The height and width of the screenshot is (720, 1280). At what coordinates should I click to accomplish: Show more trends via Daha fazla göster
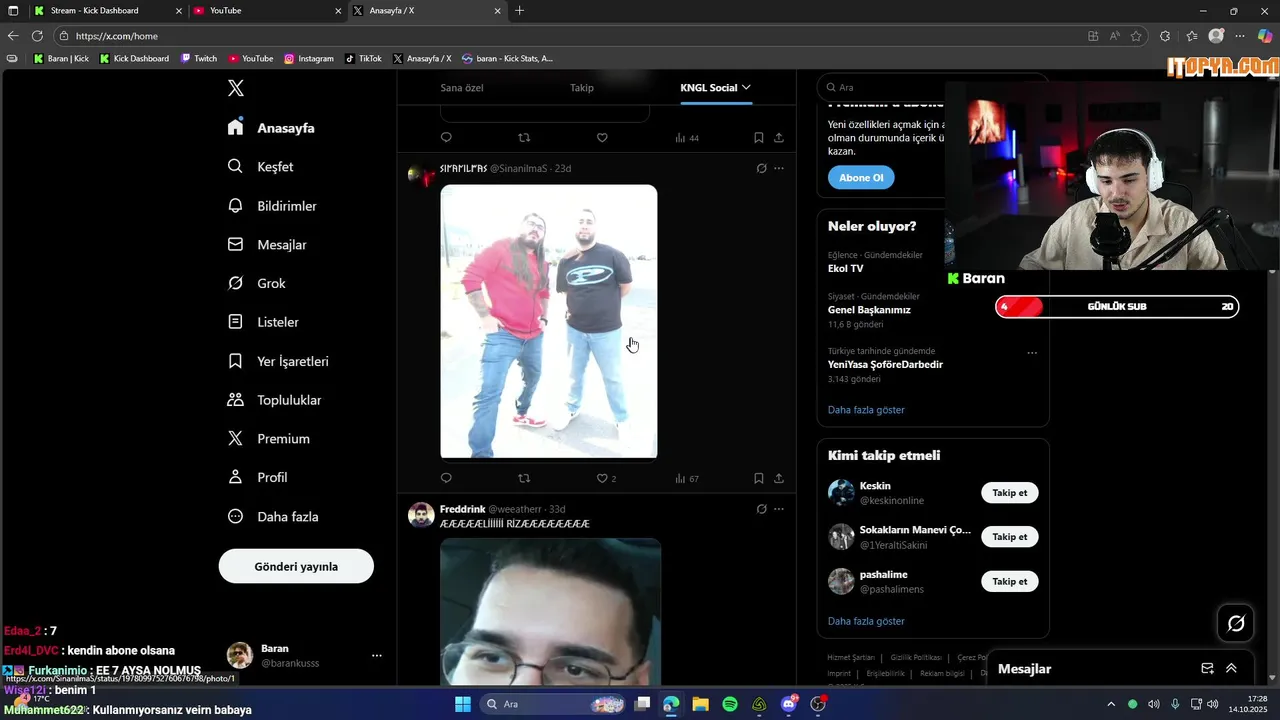click(866, 410)
